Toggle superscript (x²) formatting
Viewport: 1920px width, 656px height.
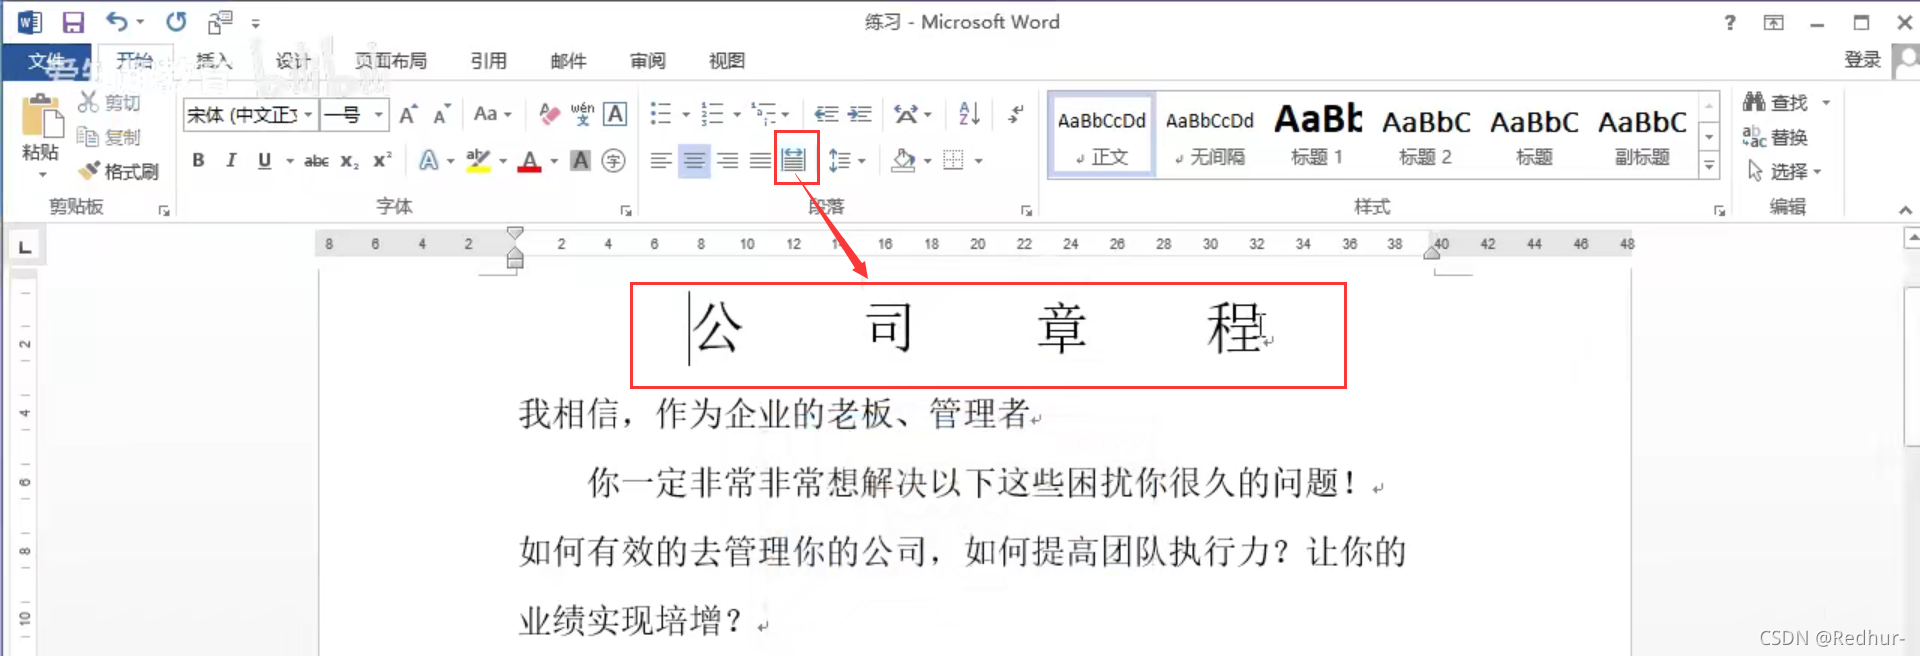[382, 160]
